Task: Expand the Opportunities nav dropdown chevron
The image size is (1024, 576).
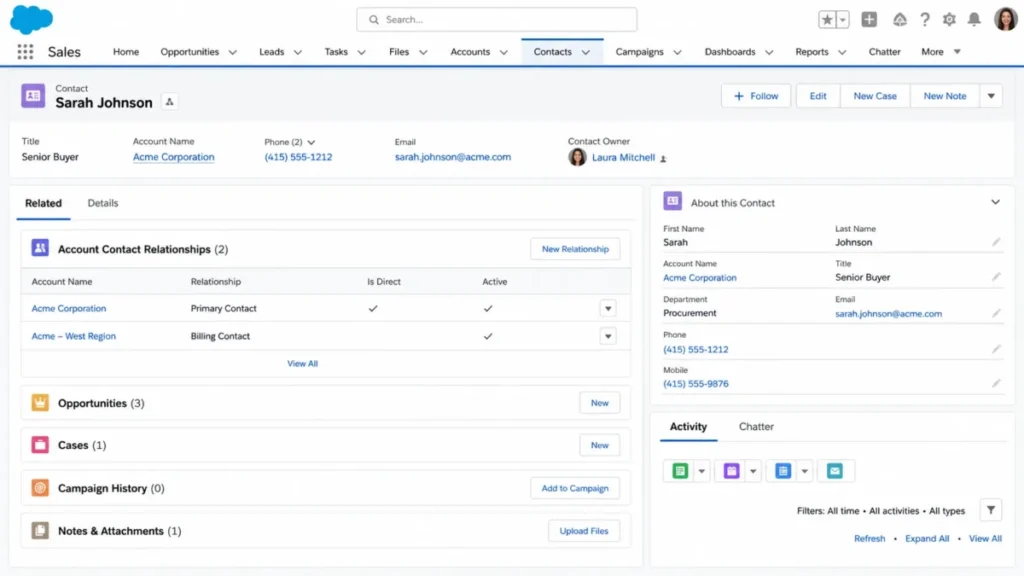Action: coord(232,52)
